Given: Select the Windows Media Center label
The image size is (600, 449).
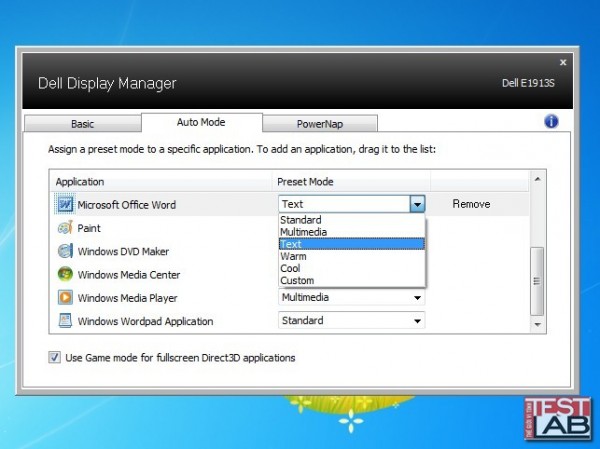Looking at the screenshot, I should pyautogui.click(x=129, y=274).
